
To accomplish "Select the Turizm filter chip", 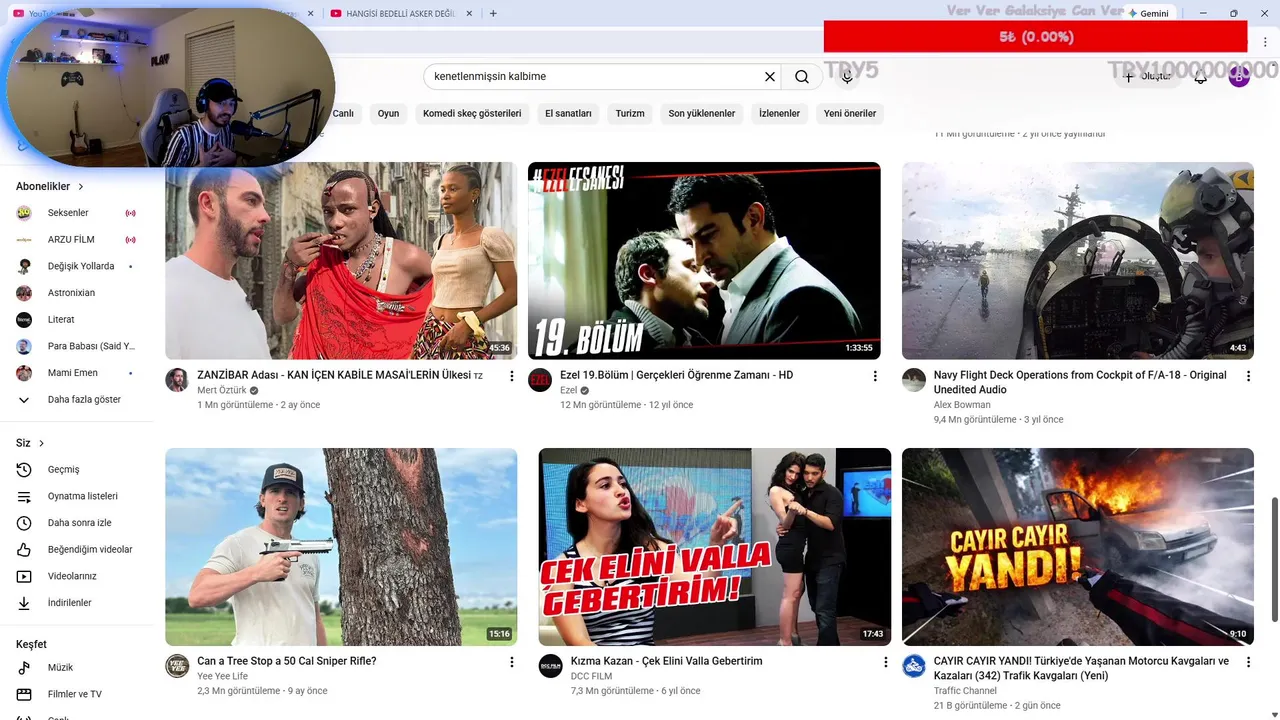I will (630, 114).
